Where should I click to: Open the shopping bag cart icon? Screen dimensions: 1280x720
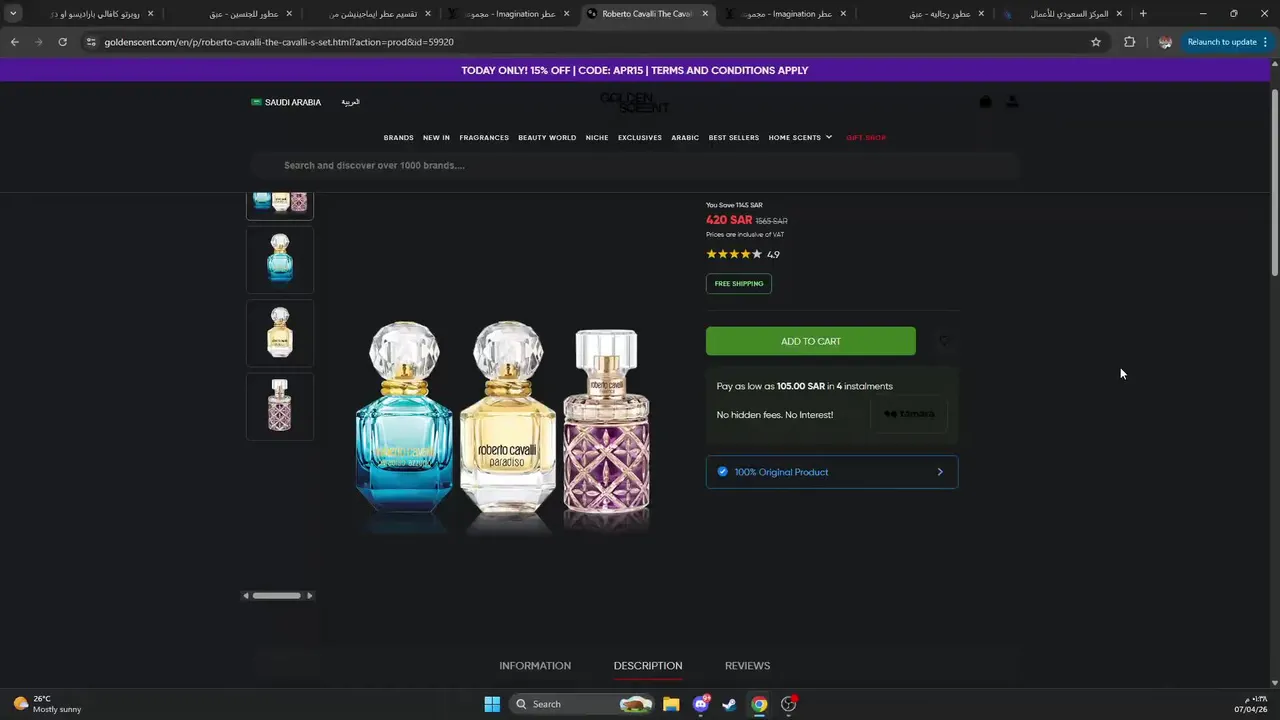(x=985, y=102)
